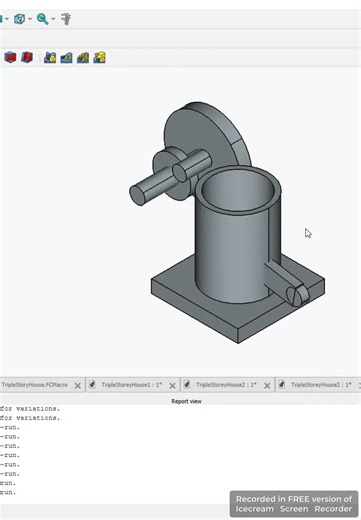Click the third blue-and-yellow shape tool icon
This screenshot has height=520, width=361.
pyautogui.click(x=83, y=57)
